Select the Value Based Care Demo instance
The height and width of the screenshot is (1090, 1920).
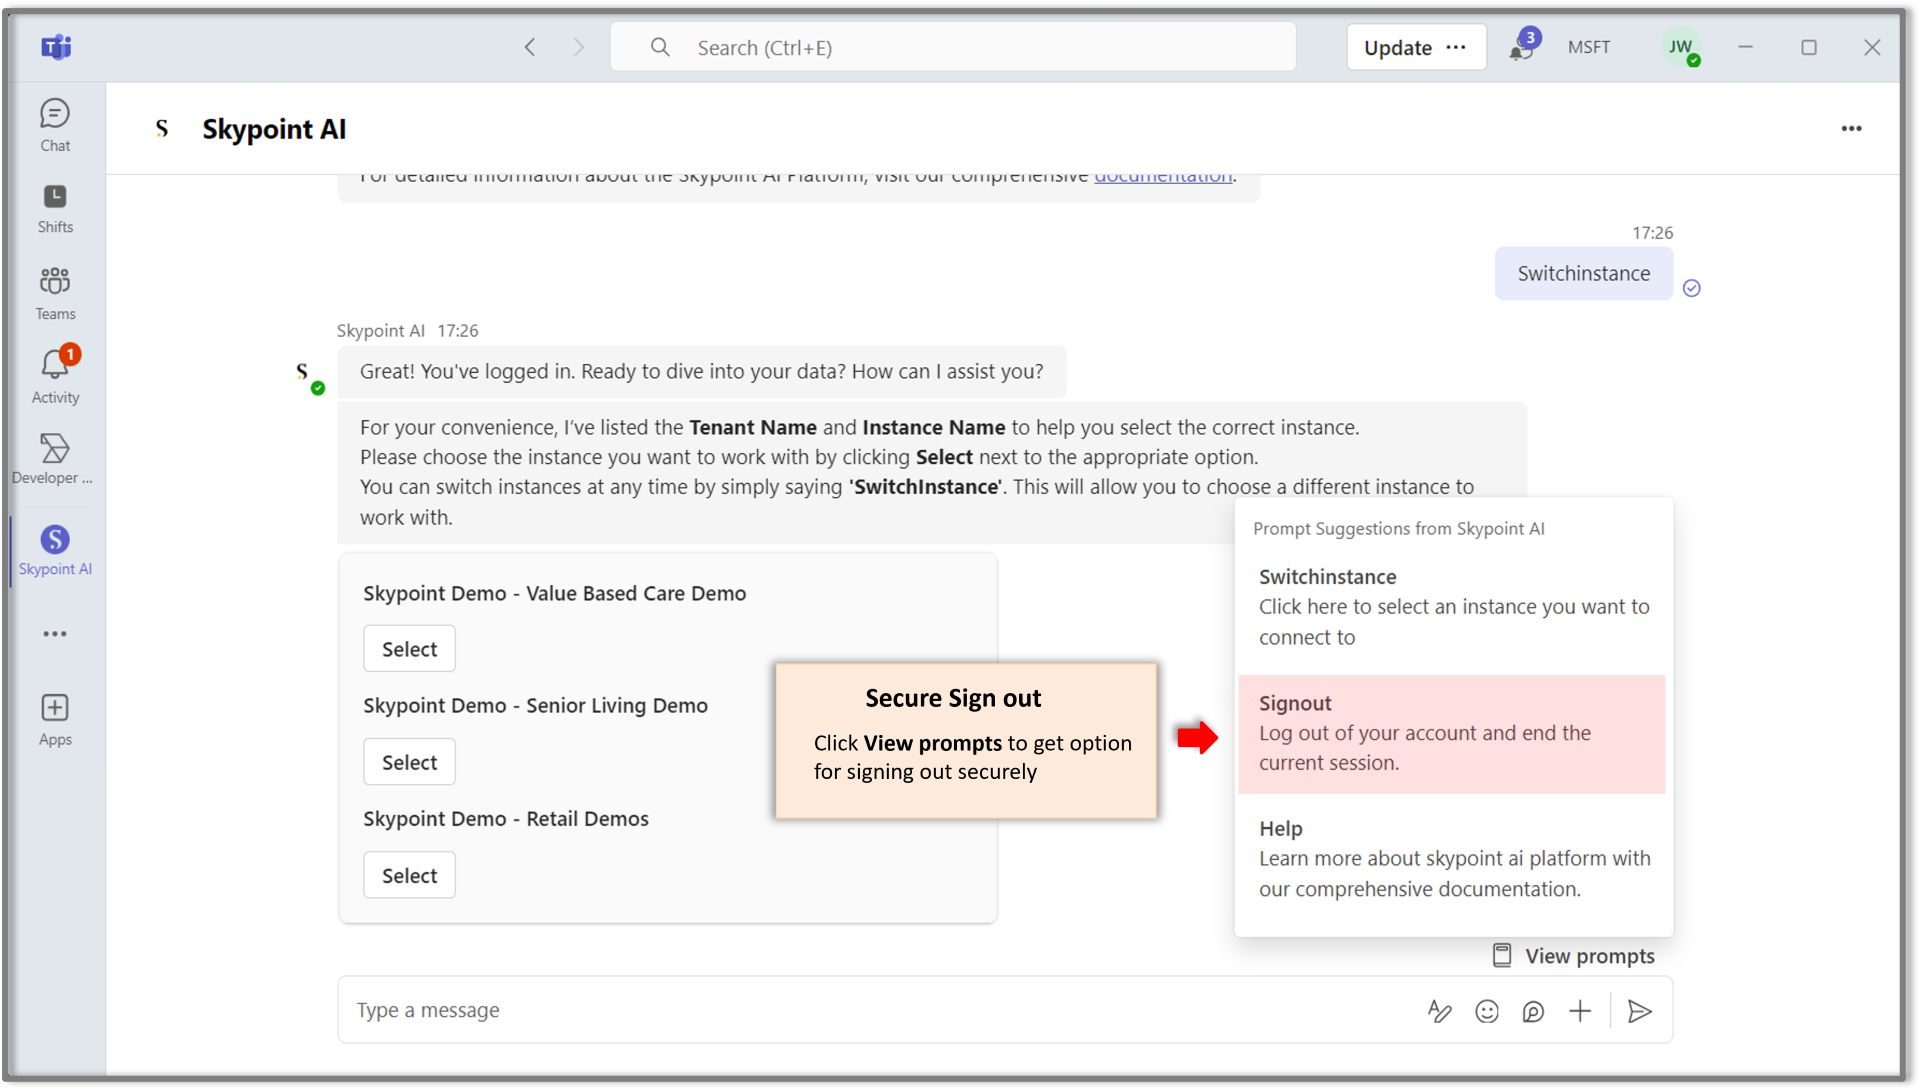[x=409, y=649]
